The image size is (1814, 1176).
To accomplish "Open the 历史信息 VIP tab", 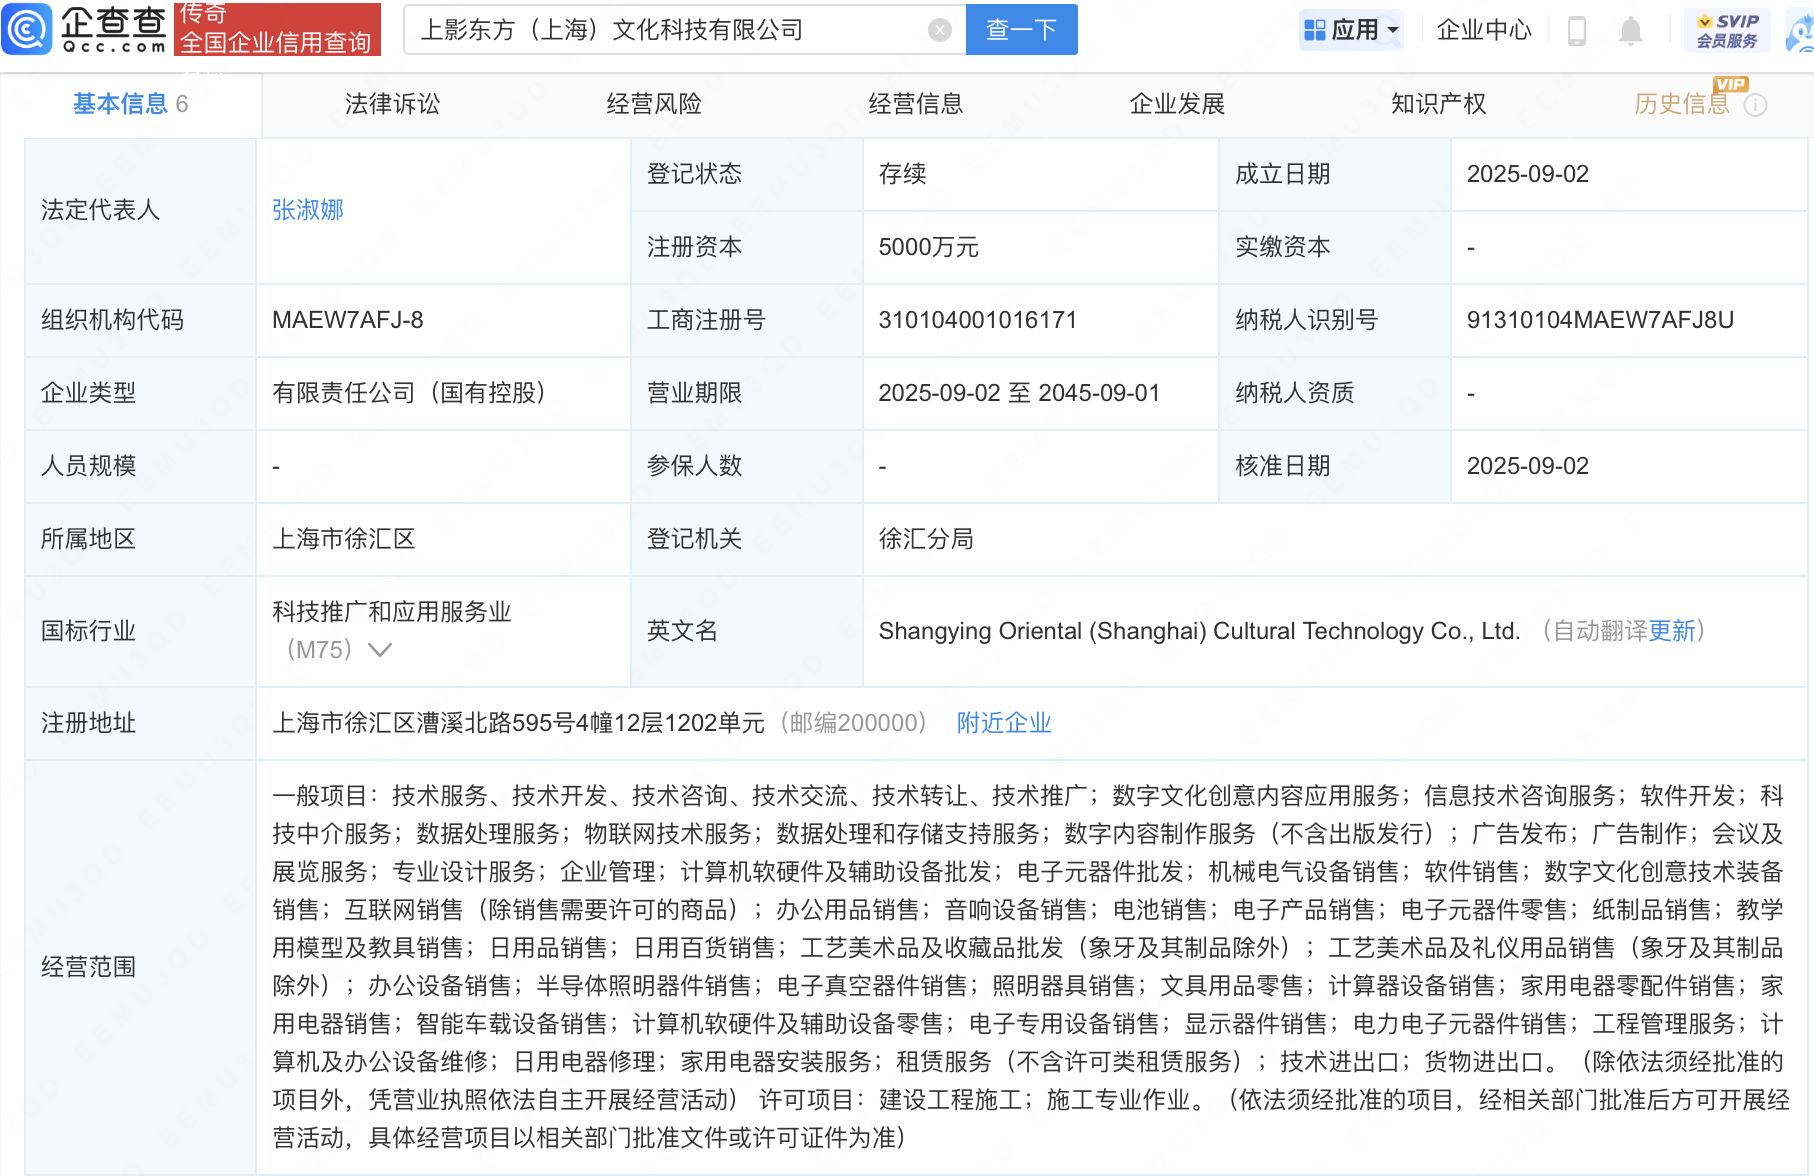I will [1681, 104].
